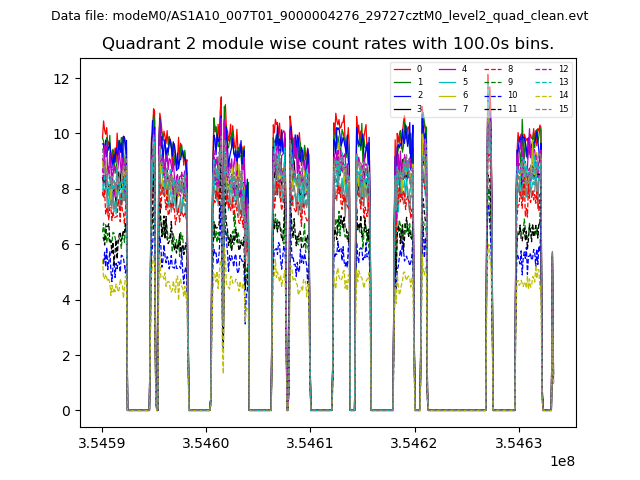Click the yellow dashed legend entry 14
The image size is (640, 480).
[543, 95]
